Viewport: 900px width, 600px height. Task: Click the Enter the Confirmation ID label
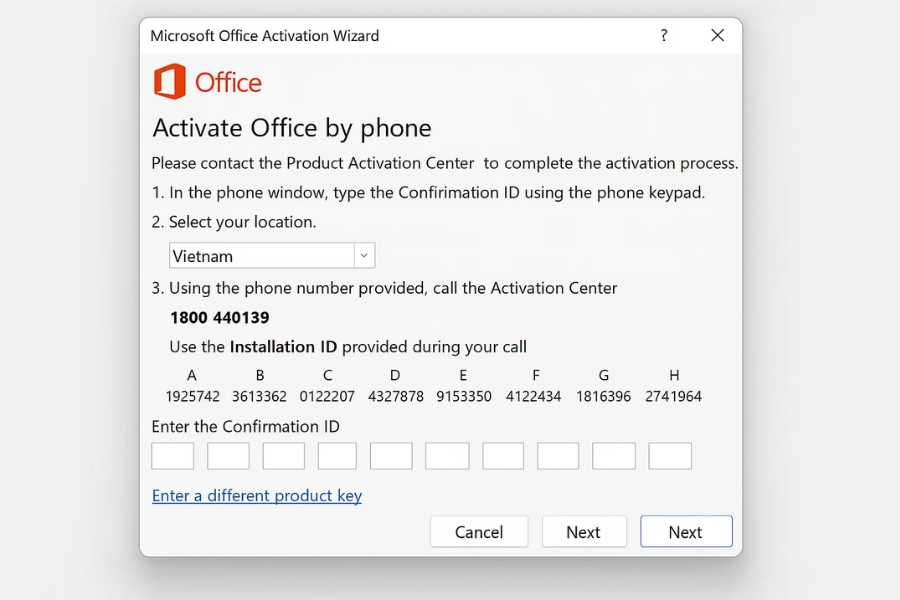point(246,427)
